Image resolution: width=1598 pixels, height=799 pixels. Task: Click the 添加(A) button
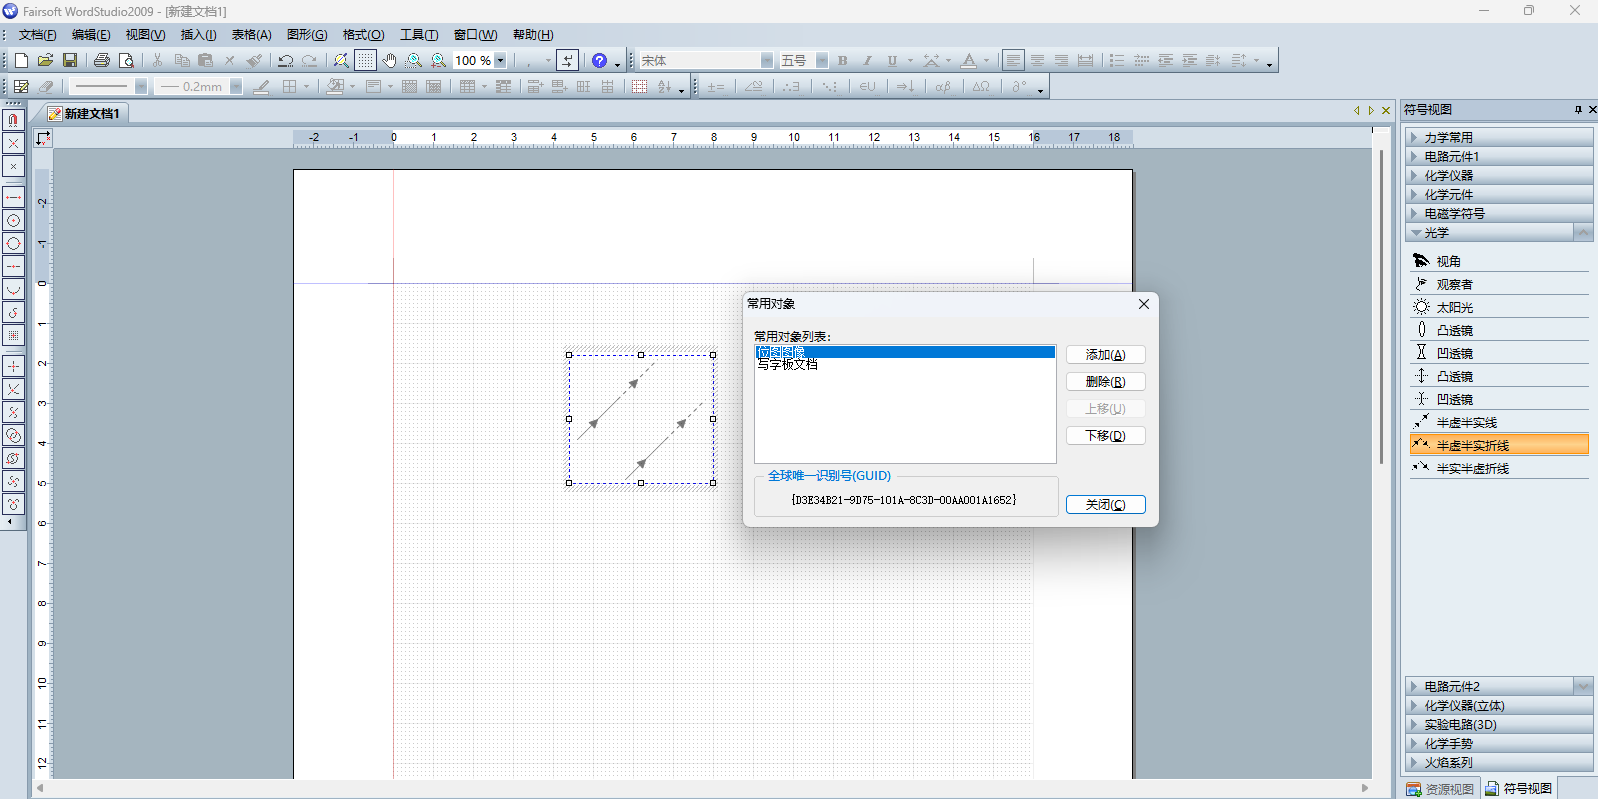pos(1105,355)
